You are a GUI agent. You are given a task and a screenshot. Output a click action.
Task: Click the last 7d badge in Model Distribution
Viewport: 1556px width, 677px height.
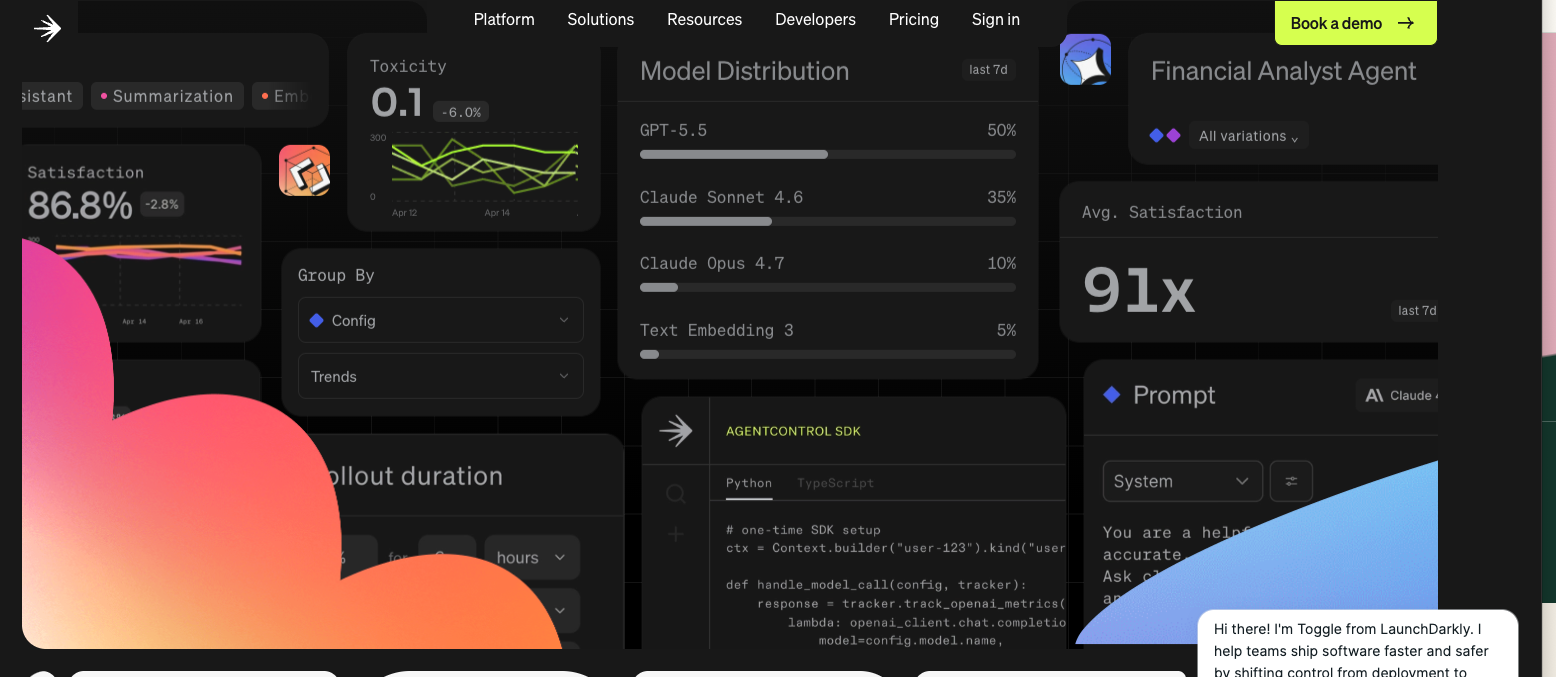click(988, 70)
